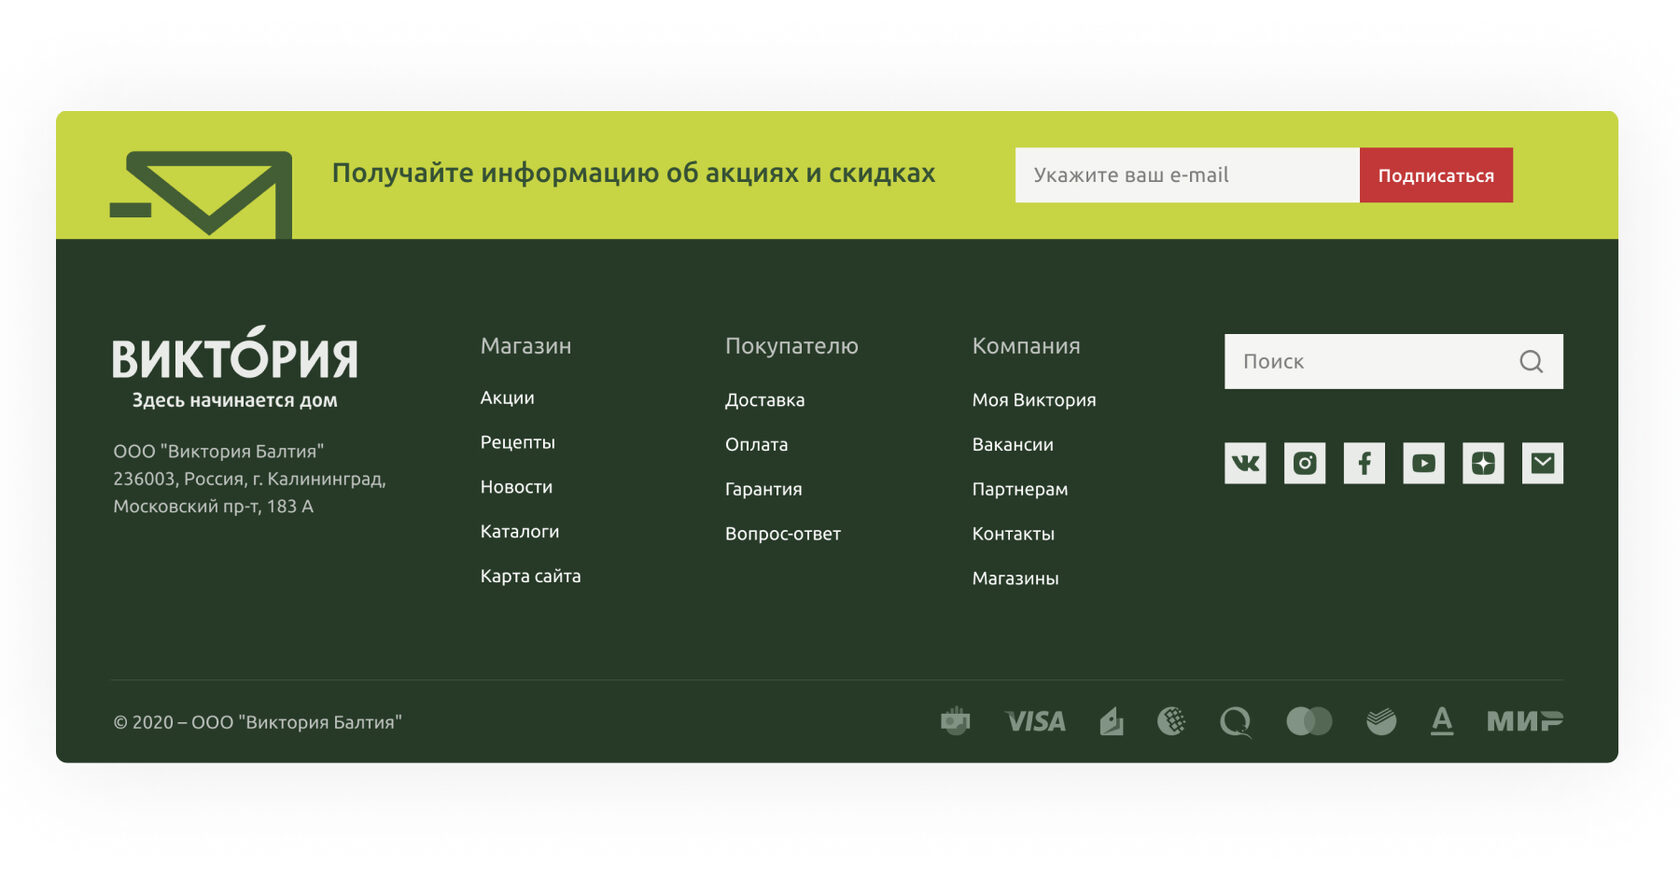Click the Магазин column heading
Screen dimensions: 1680x878
(x=526, y=346)
